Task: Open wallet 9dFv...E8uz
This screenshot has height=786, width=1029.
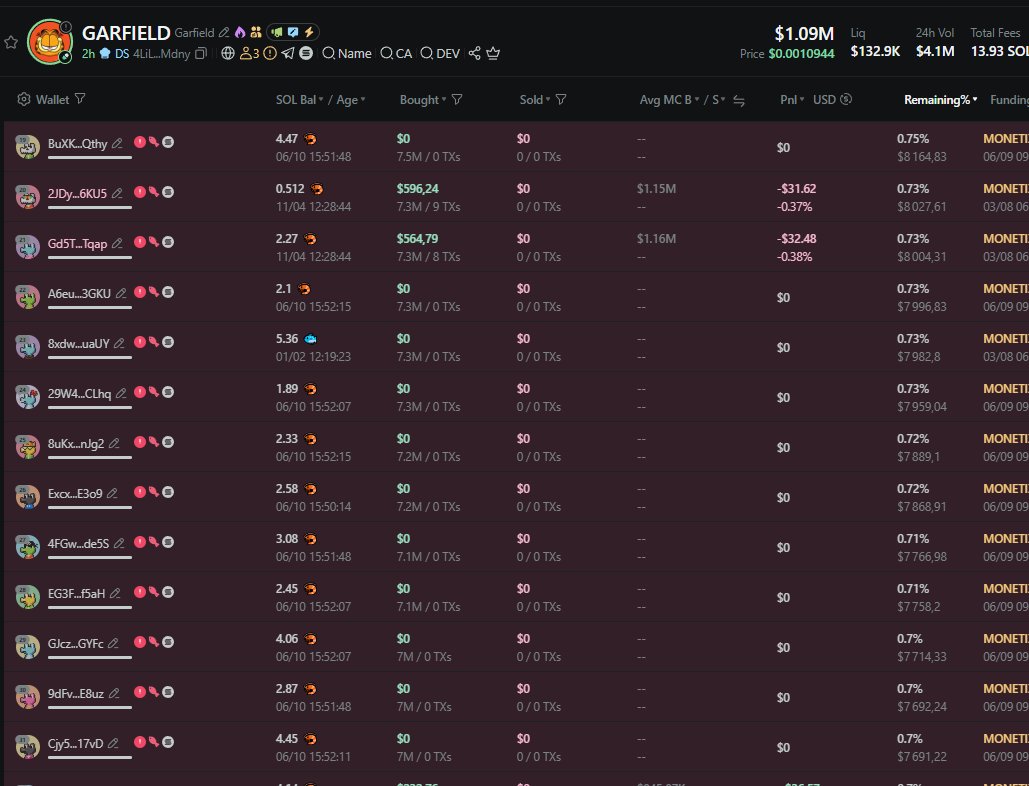Action: tap(75, 693)
